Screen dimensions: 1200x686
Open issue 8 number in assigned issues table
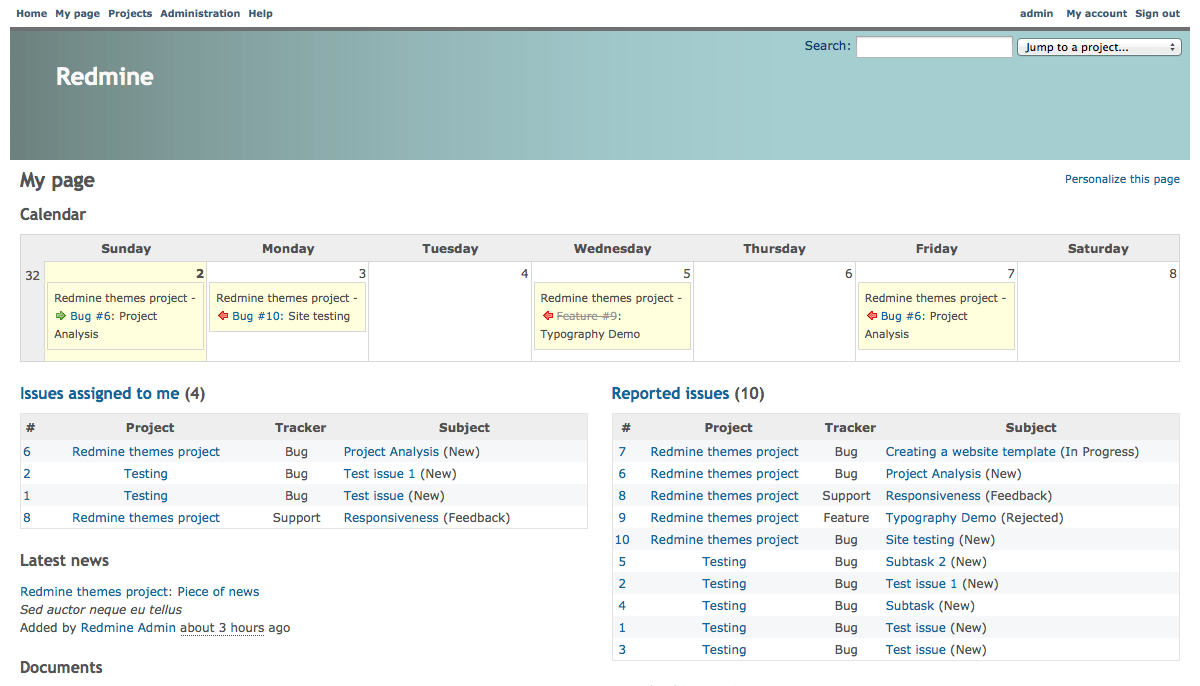pos(27,518)
